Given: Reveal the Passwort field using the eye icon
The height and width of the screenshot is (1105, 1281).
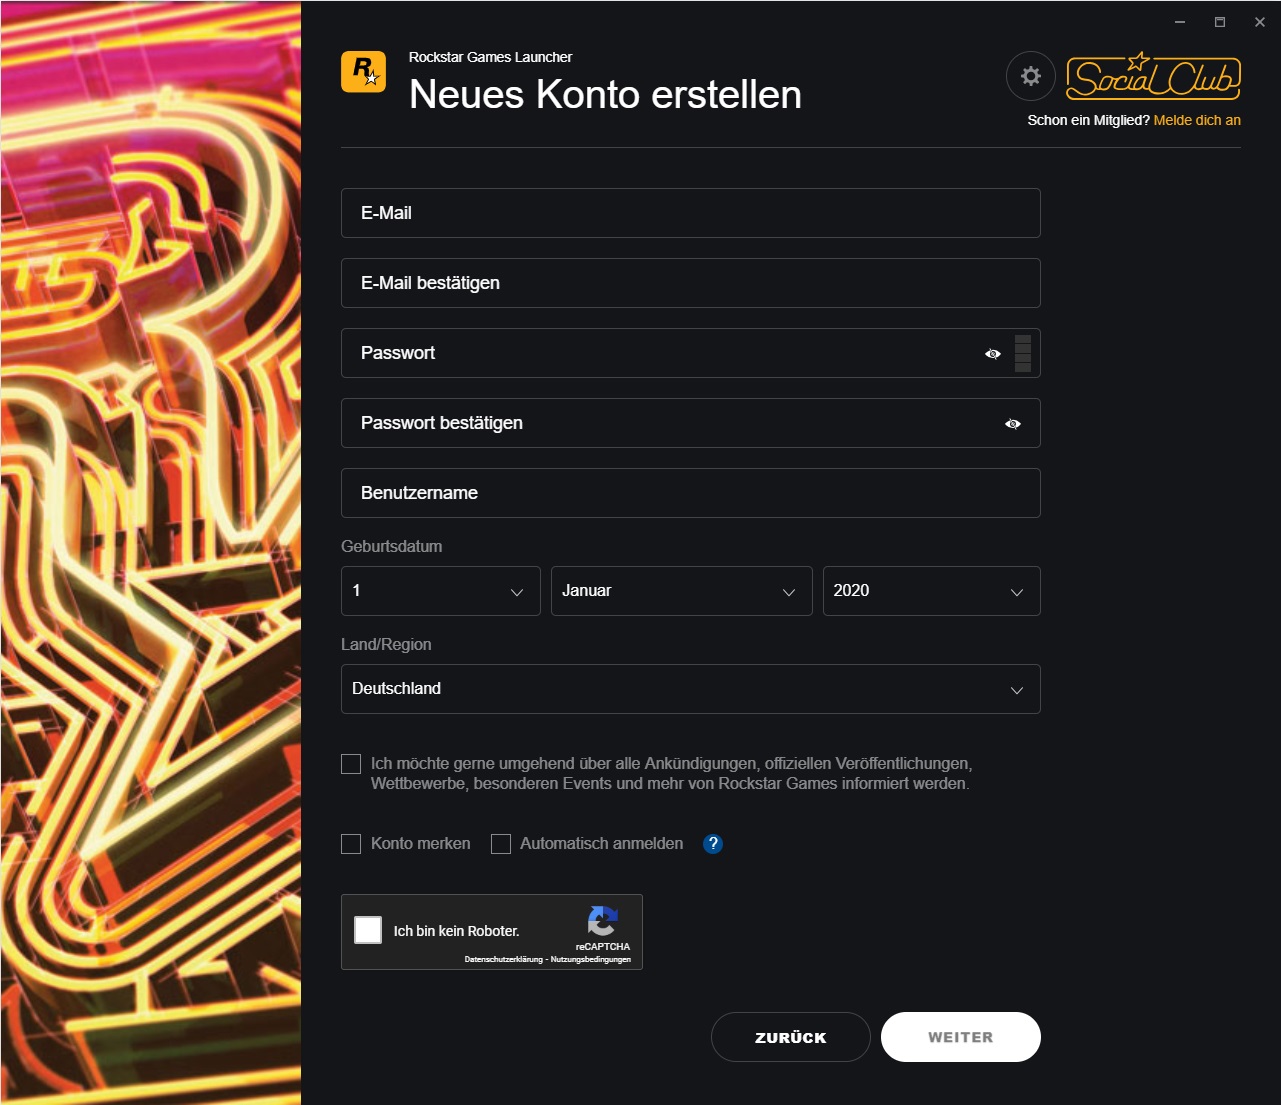Looking at the screenshot, I should click(992, 353).
